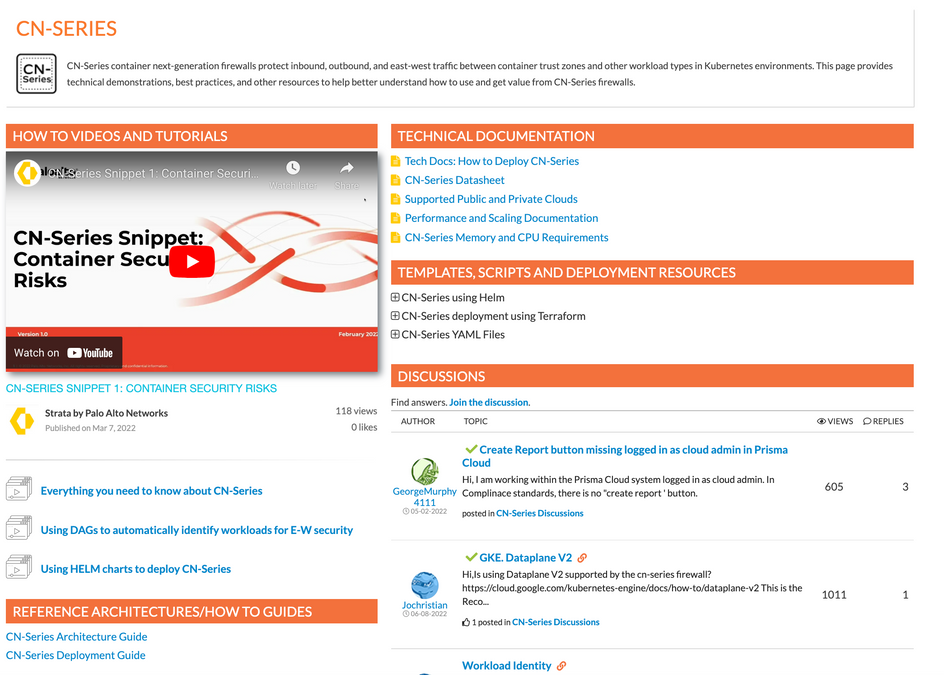Viewport: 944px width, 675px height.
Task: Click the Share arrow icon on video
Action: pyautogui.click(x=347, y=168)
